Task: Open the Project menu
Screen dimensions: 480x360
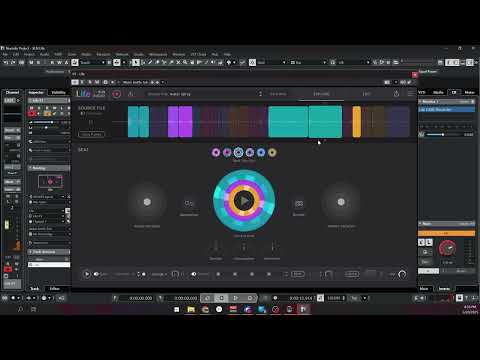Action: 29,54
